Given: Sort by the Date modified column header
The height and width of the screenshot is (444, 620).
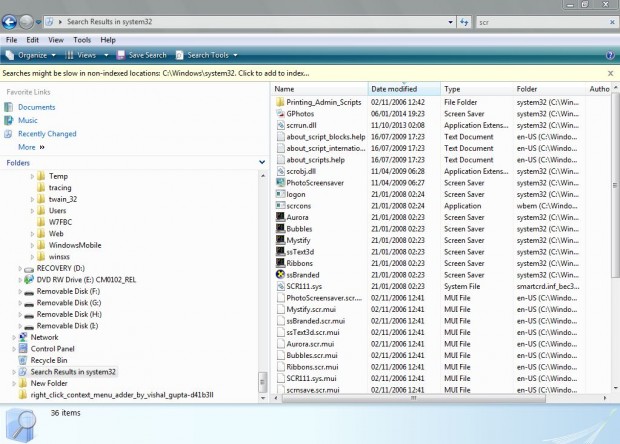Looking at the screenshot, I should (404, 89).
